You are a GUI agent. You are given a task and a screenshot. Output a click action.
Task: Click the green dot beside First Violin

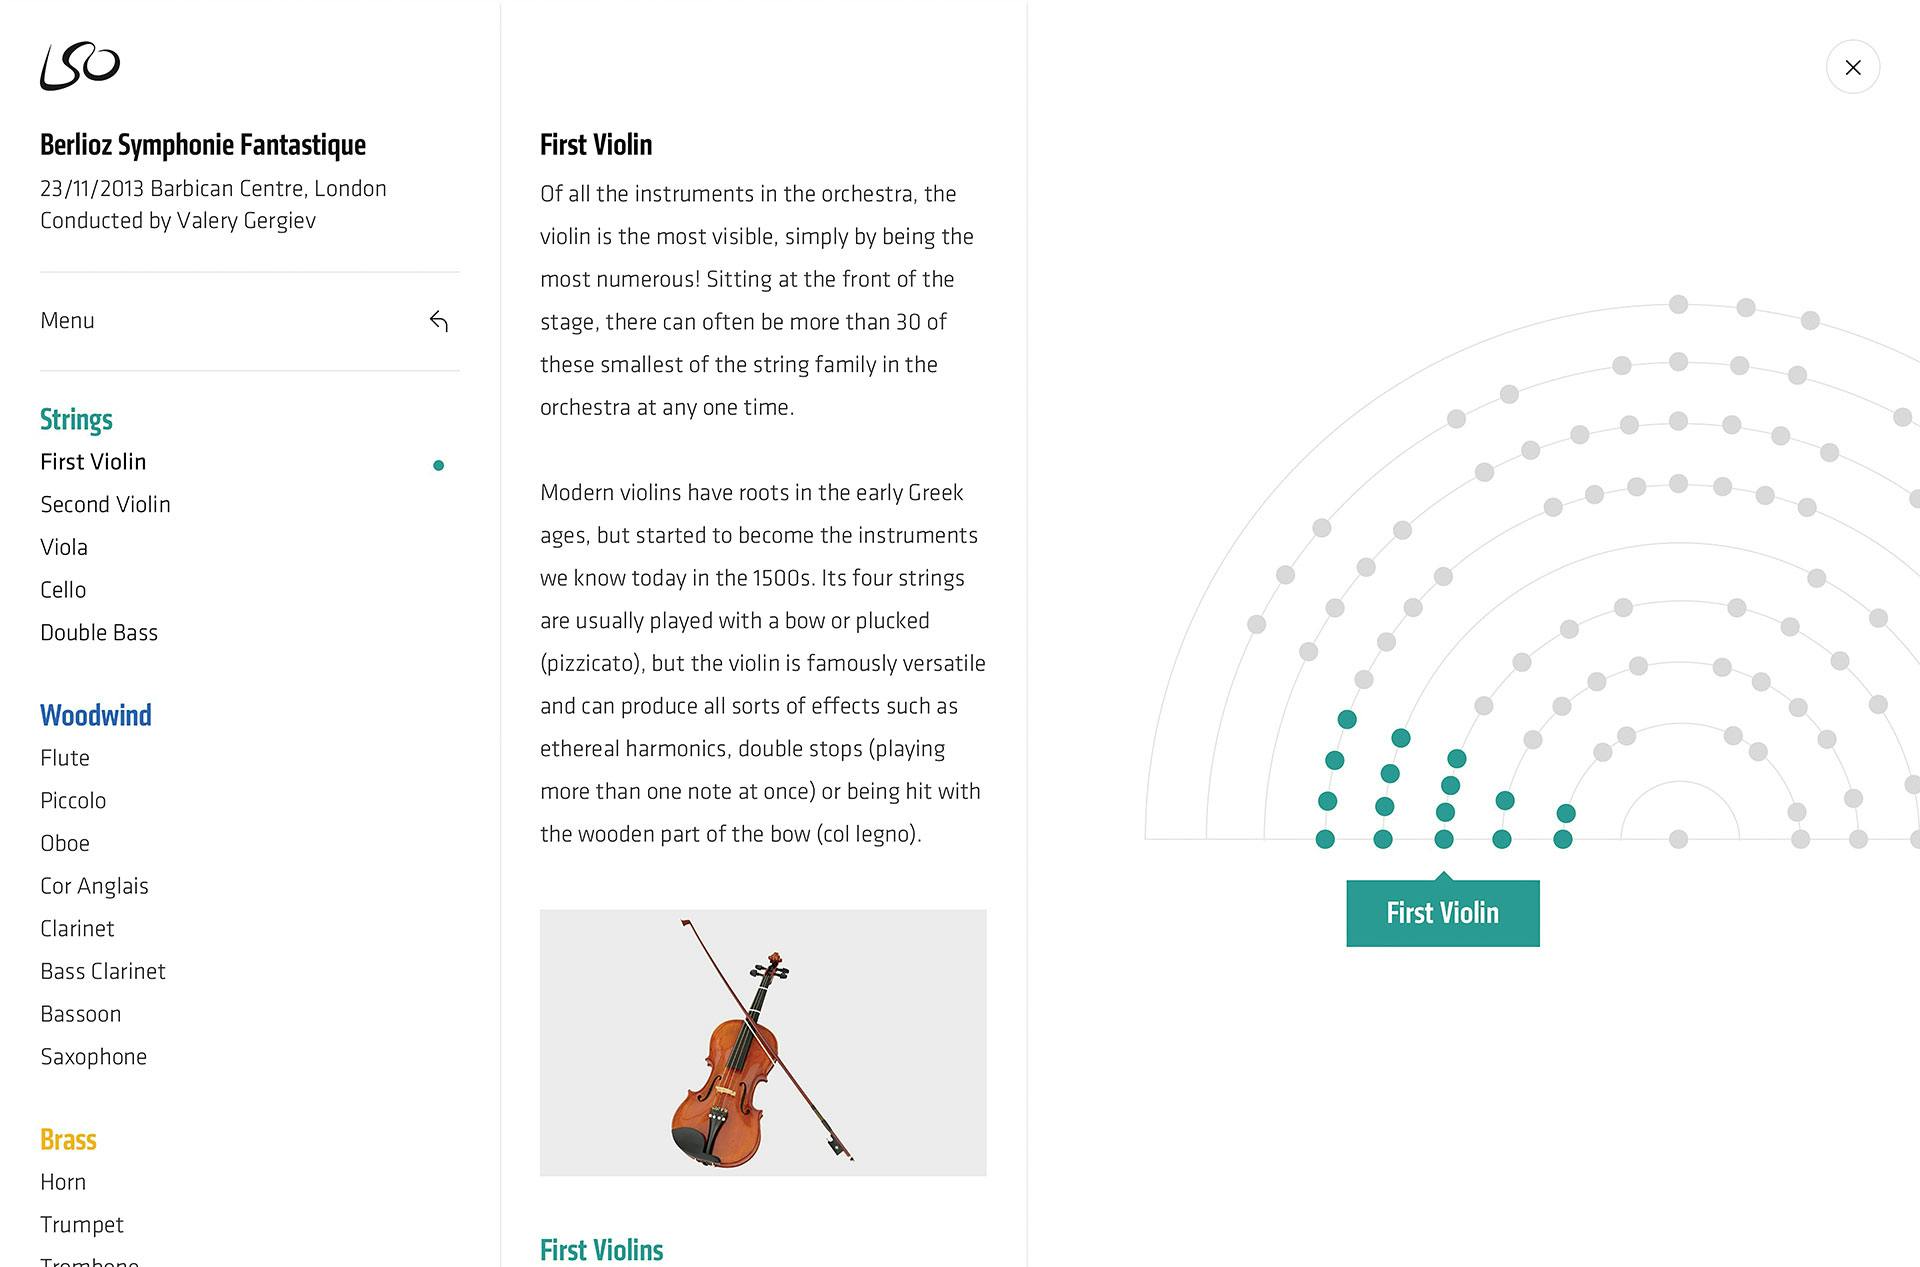click(x=438, y=465)
